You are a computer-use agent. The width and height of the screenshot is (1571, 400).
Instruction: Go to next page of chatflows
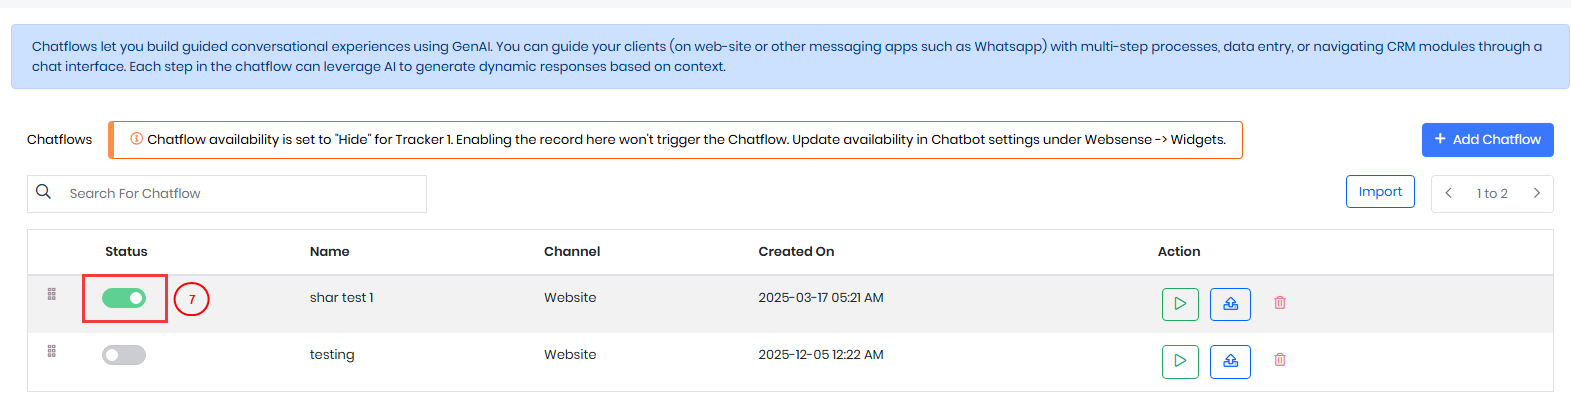[1536, 193]
